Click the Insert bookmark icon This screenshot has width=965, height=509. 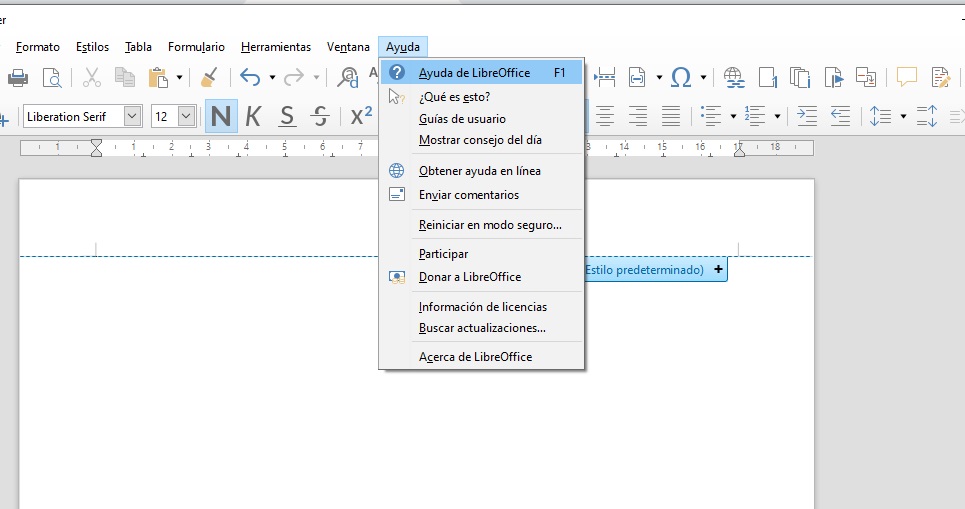(833, 78)
